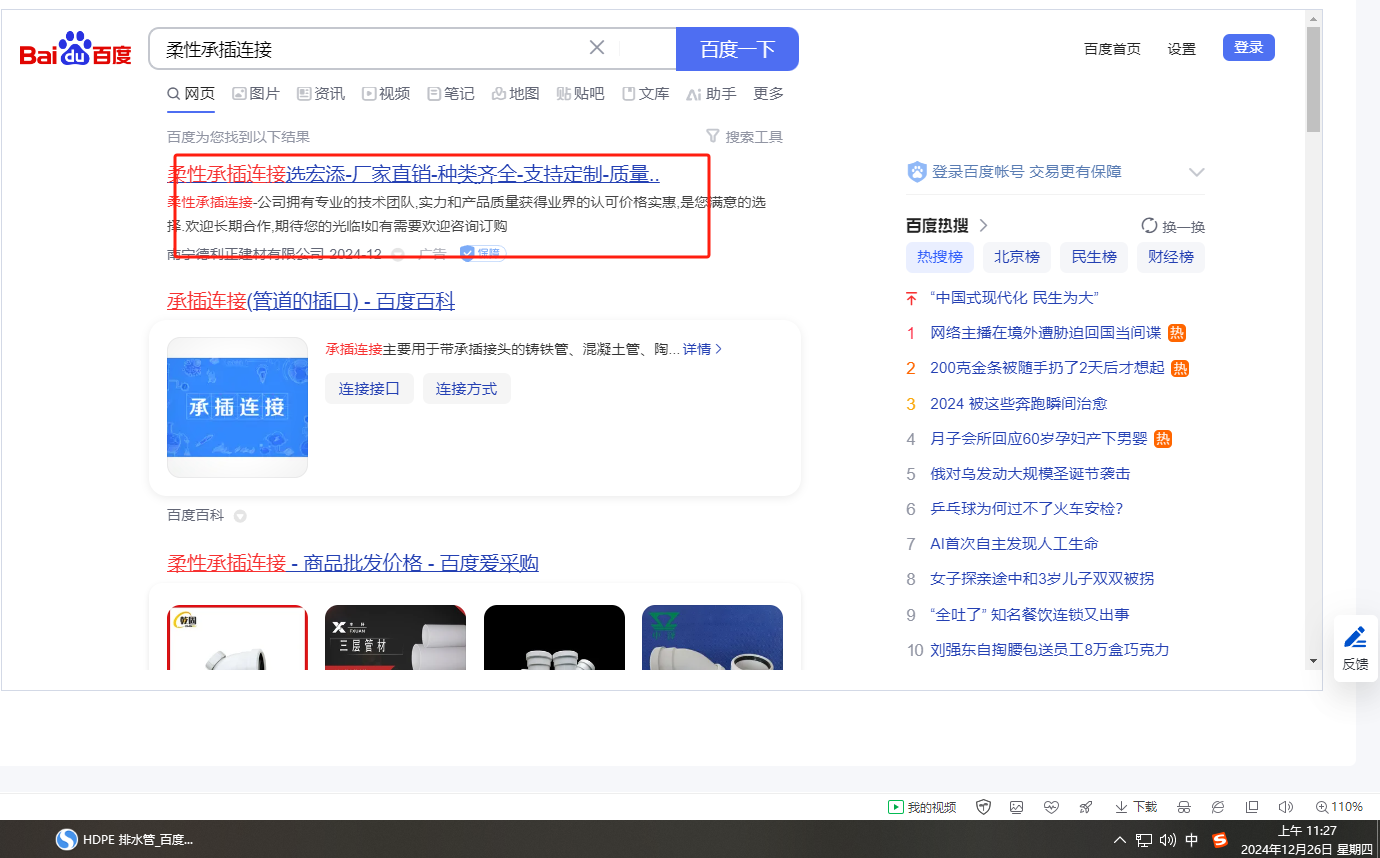Show hidden system tray icons

coord(1119,840)
